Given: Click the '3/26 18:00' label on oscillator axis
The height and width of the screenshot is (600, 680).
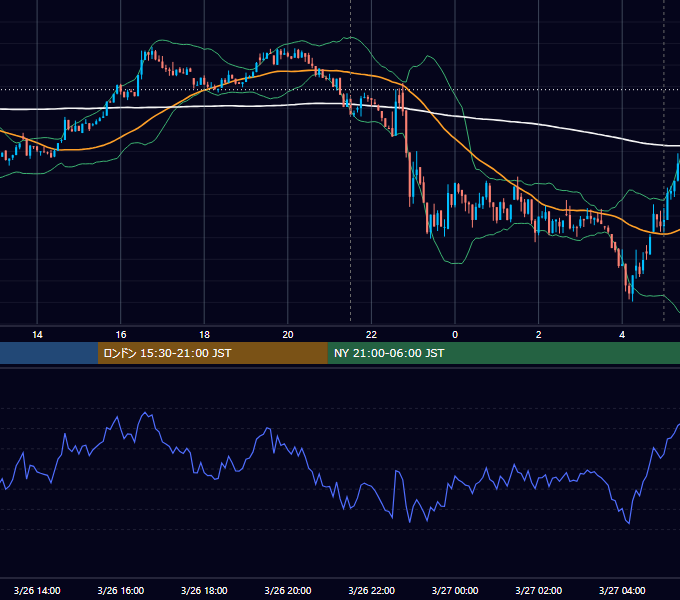Looking at the screenshot, I should 204,590.
